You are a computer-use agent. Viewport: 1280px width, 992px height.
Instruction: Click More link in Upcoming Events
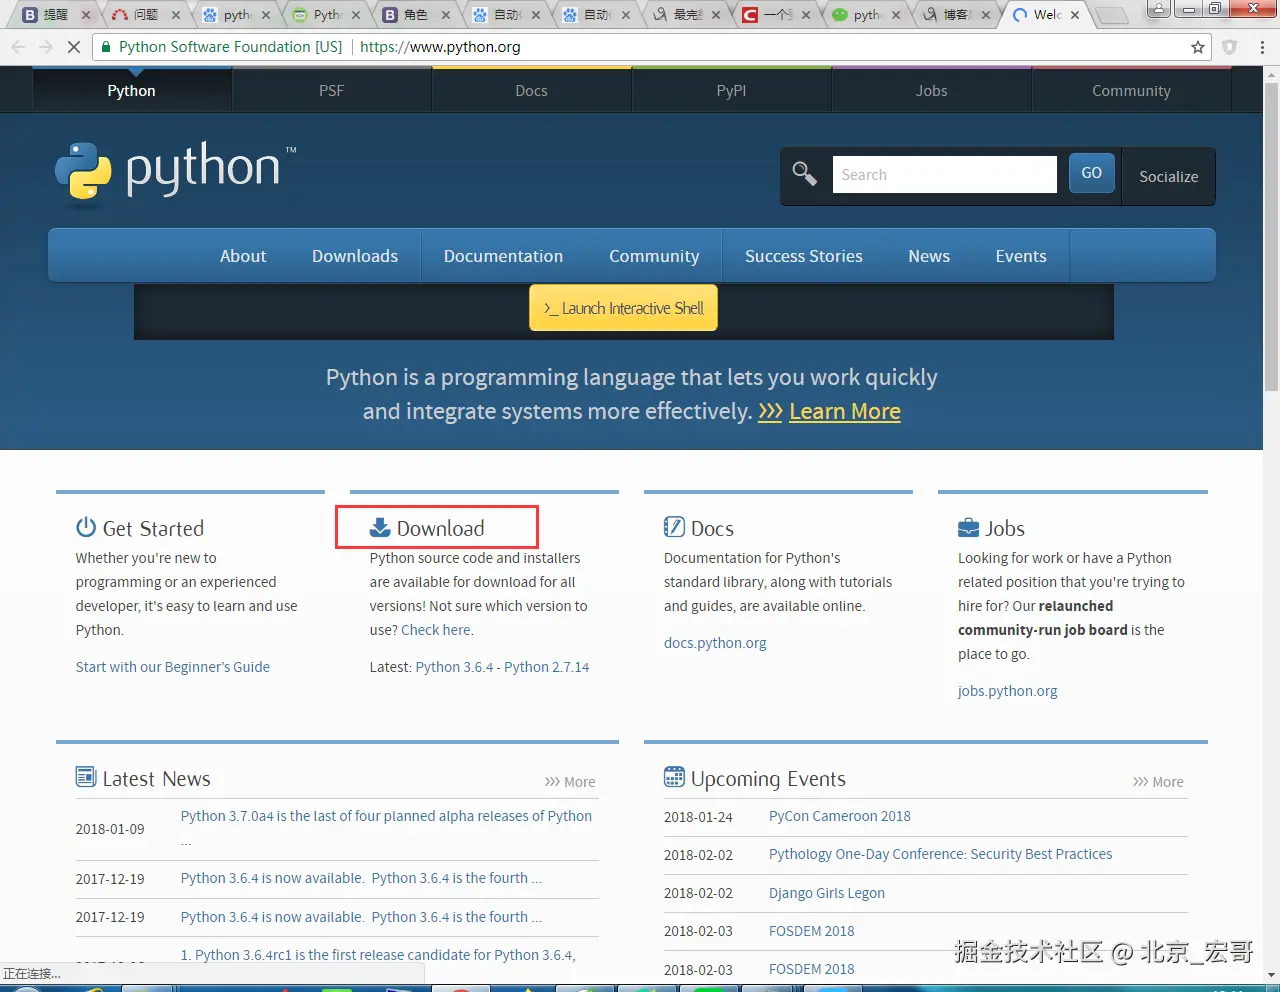[x=1158, y=782]
